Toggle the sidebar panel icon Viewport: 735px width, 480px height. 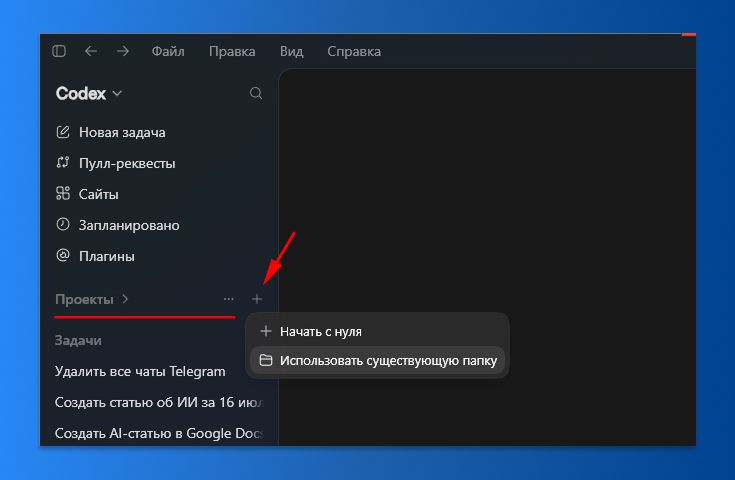(x=59, y=51)
